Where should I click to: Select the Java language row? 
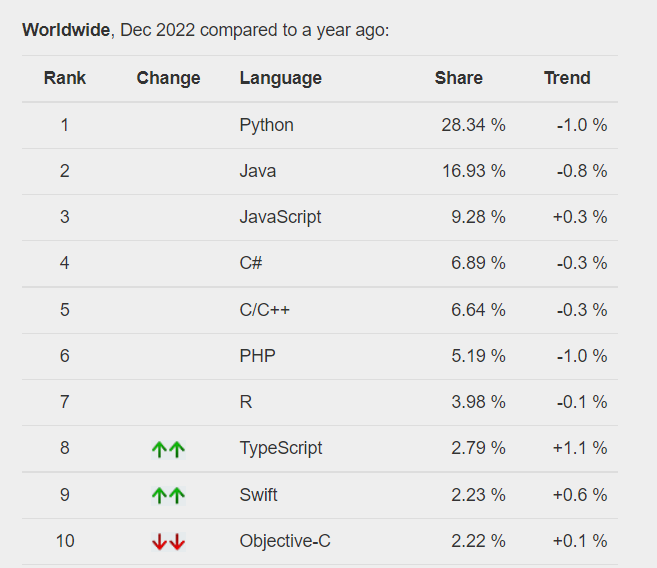258,171
